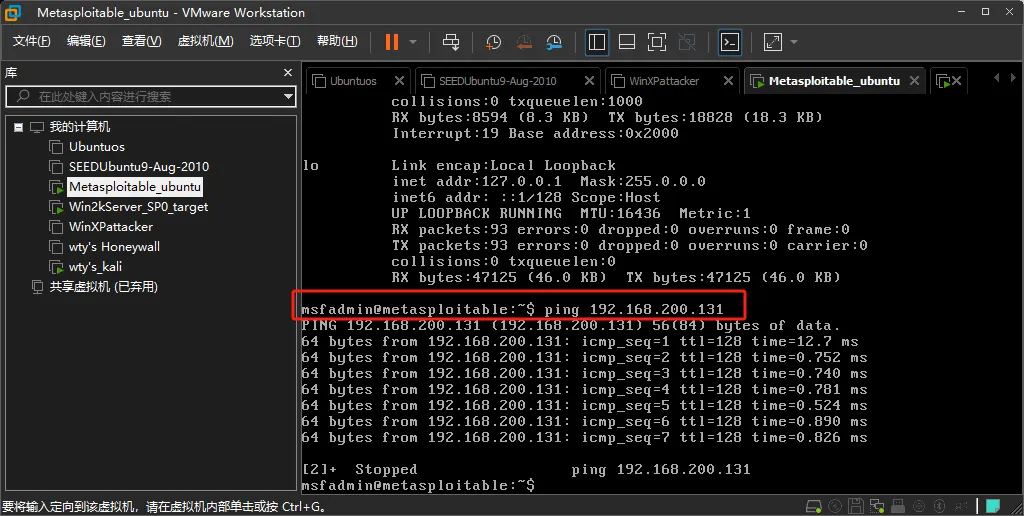Select SEEDUbuntu9-Aug-2010 in the library tree
This screenshot has width=1024, height=516.
click(139, 167)
